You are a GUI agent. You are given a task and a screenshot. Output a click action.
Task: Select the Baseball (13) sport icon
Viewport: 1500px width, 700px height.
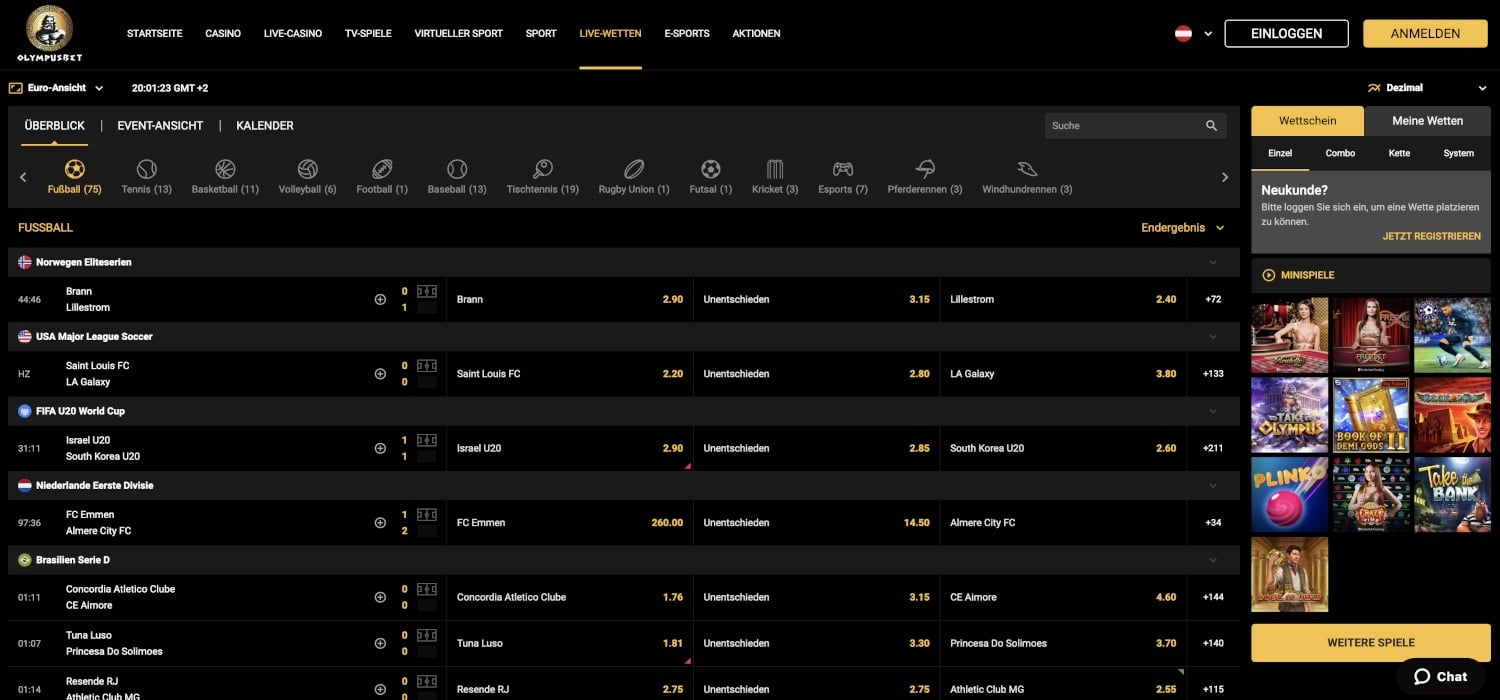[457, 169]
